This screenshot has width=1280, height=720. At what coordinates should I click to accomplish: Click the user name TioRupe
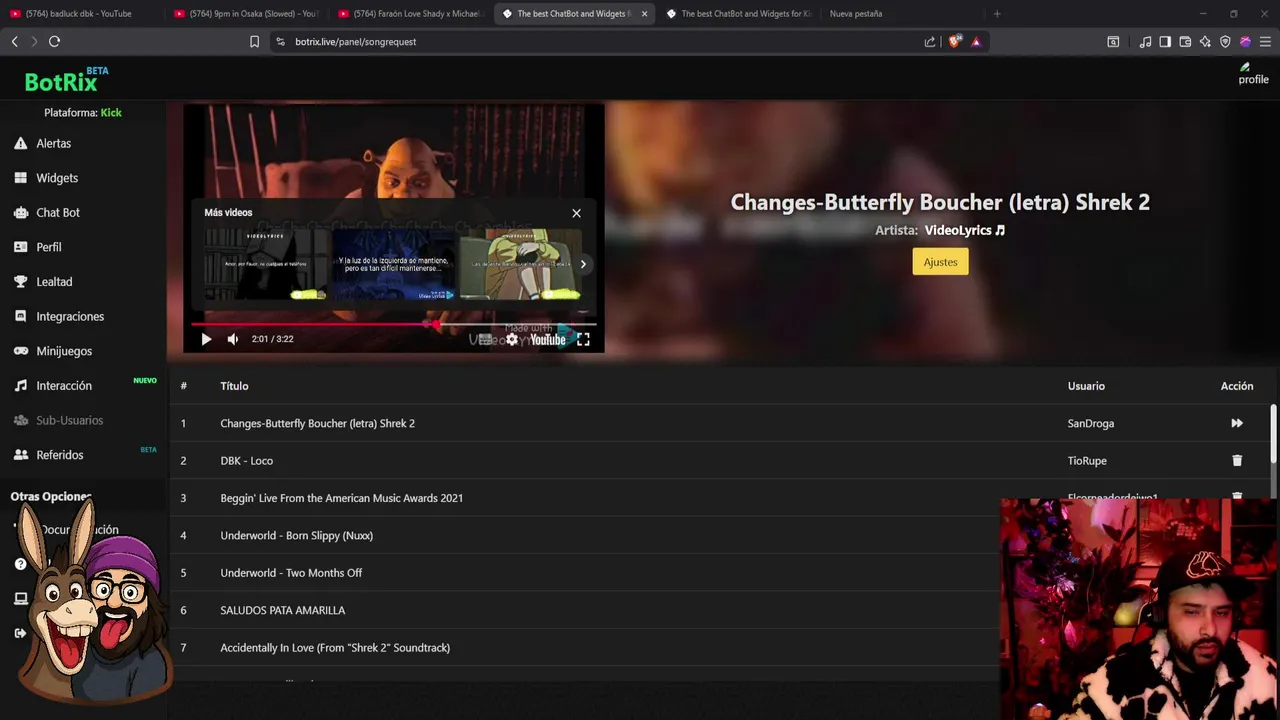(x=1087, y=461)
